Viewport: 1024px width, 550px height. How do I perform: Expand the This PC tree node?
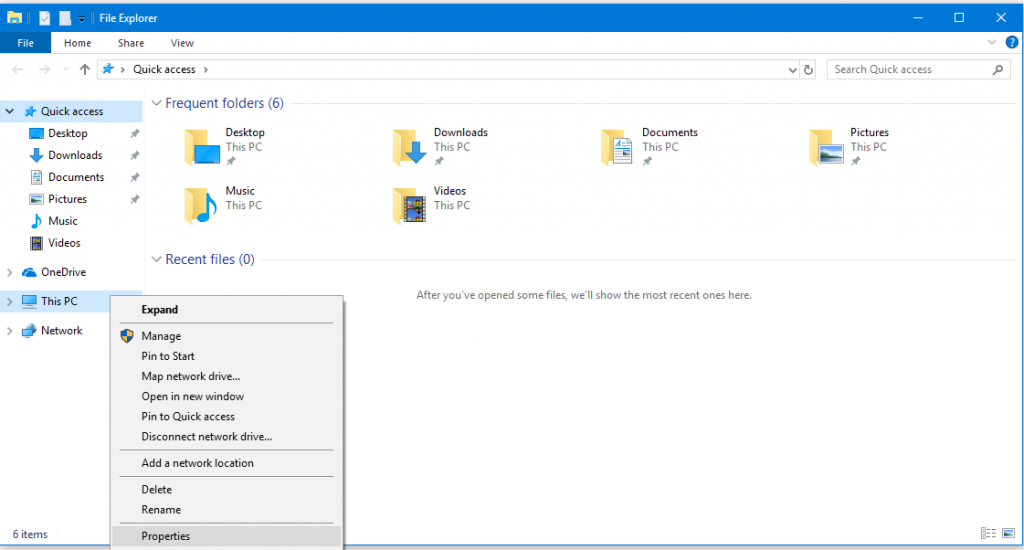[10, 302]
